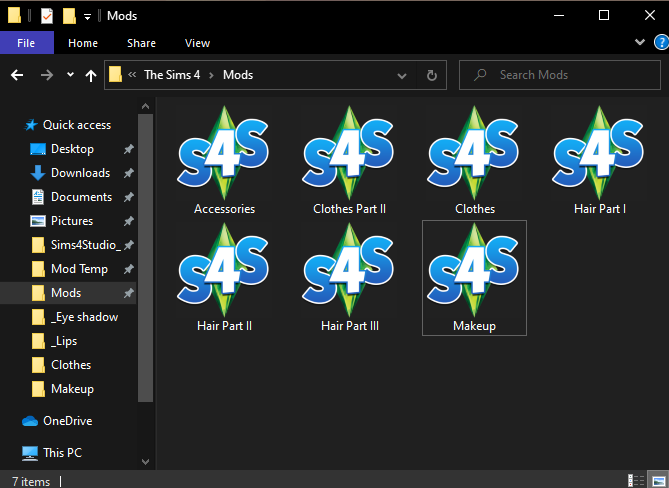Click the Search Mods input field

pyautogui.click(x=560, y=75)
